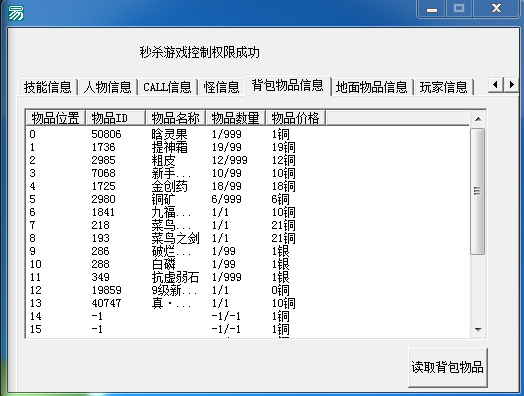Viewport: 524px width, 396px height.
Task: Click the tab strip right scroll arrow
Action: [511, 85]
